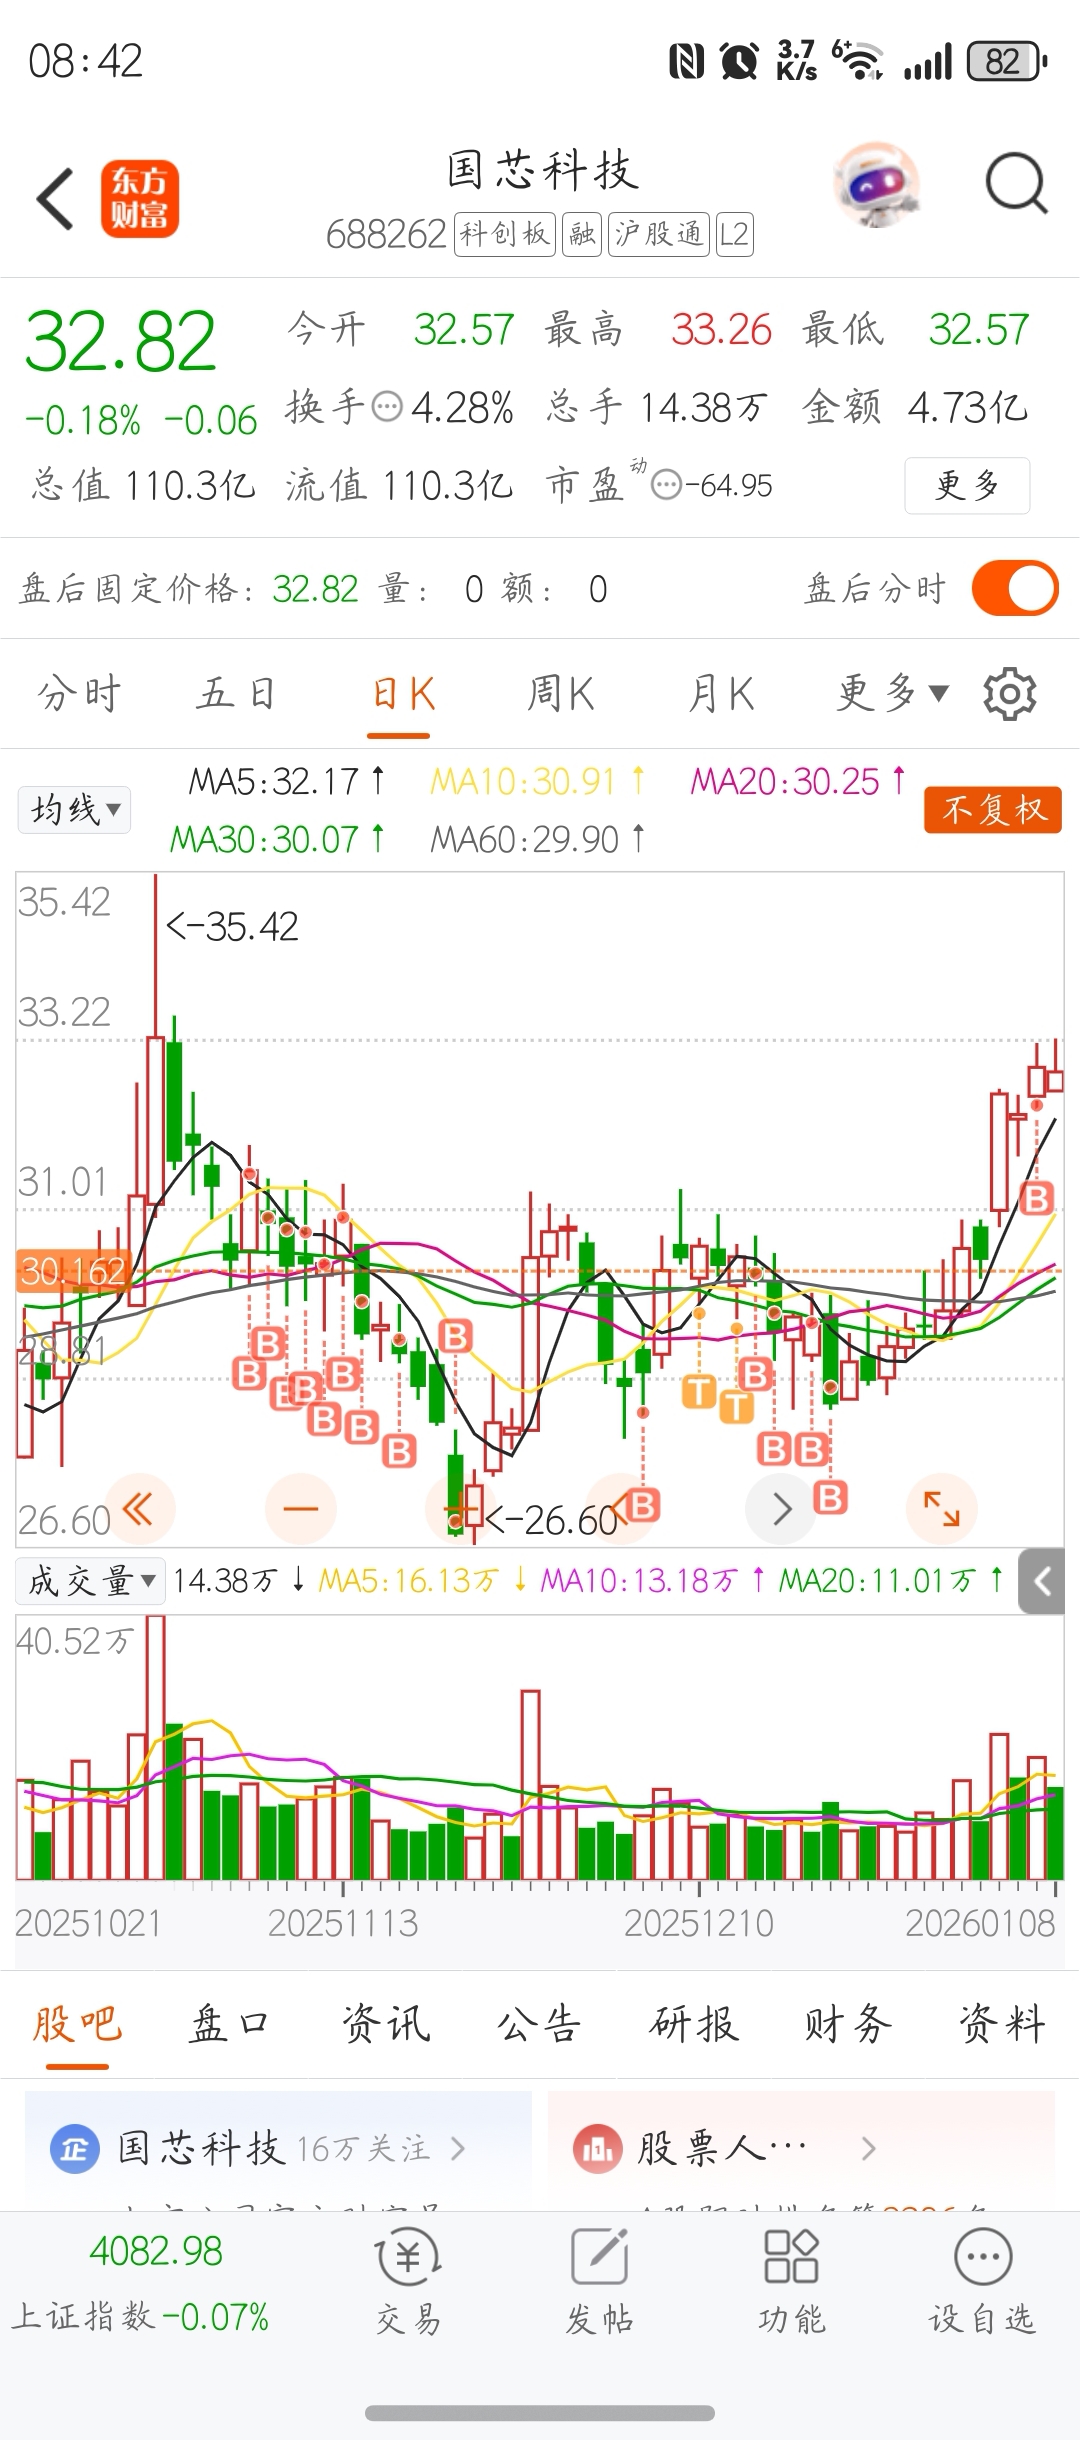This screenshot has height=2440, width=1080.
Task: Tap B marker below 31.01 on right
Action: coord(1037,1197)
